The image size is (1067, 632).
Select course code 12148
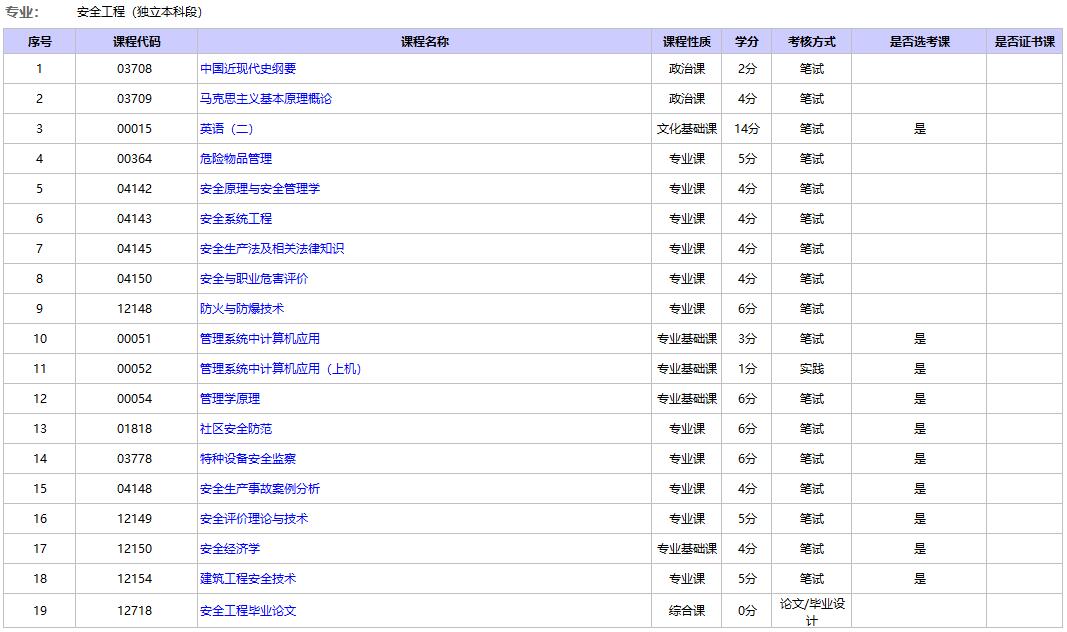click(x=135, y=308)
